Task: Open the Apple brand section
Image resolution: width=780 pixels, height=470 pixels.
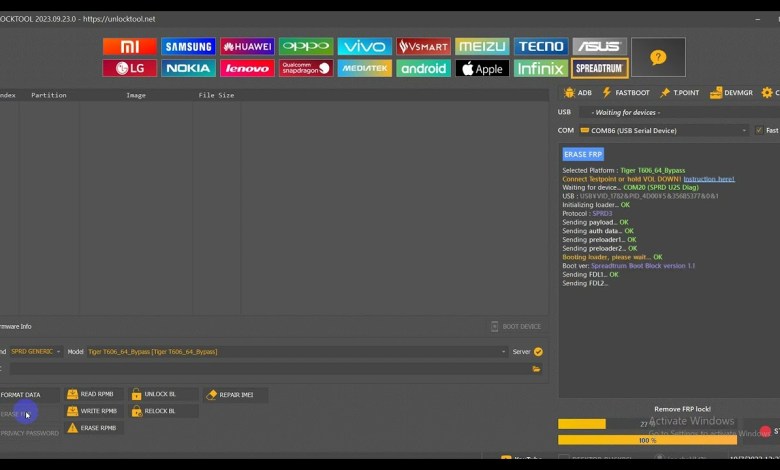Action: tap(482, 68)
